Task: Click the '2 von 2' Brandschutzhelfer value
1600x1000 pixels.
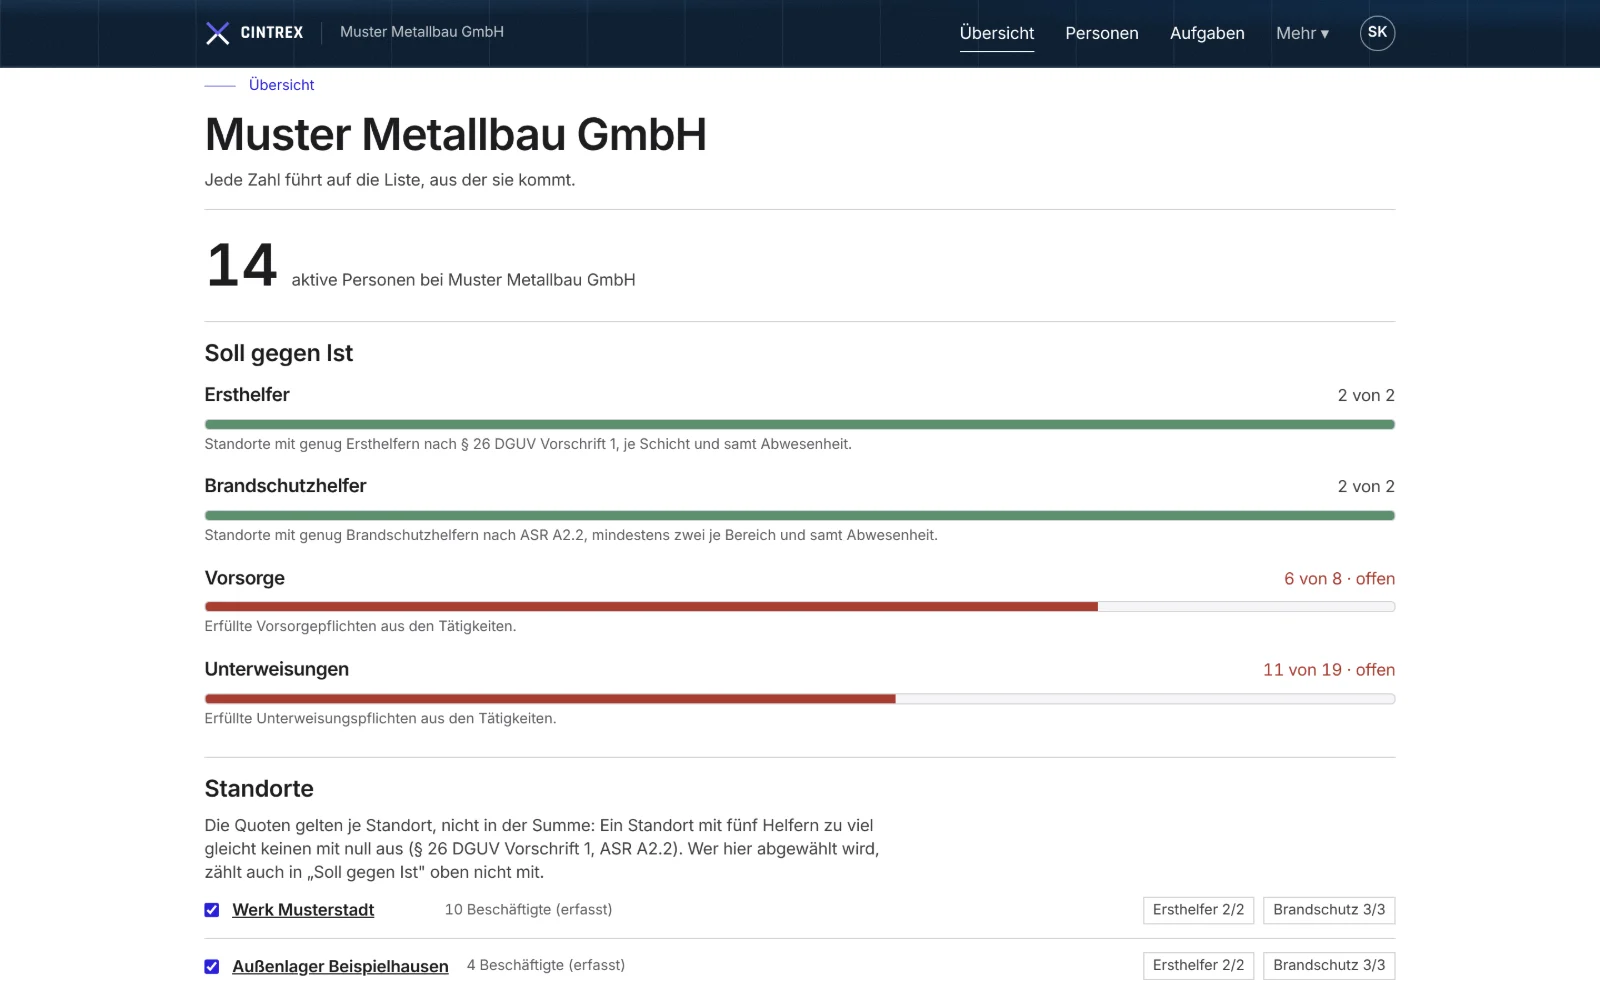Action: coord(1366,487)
